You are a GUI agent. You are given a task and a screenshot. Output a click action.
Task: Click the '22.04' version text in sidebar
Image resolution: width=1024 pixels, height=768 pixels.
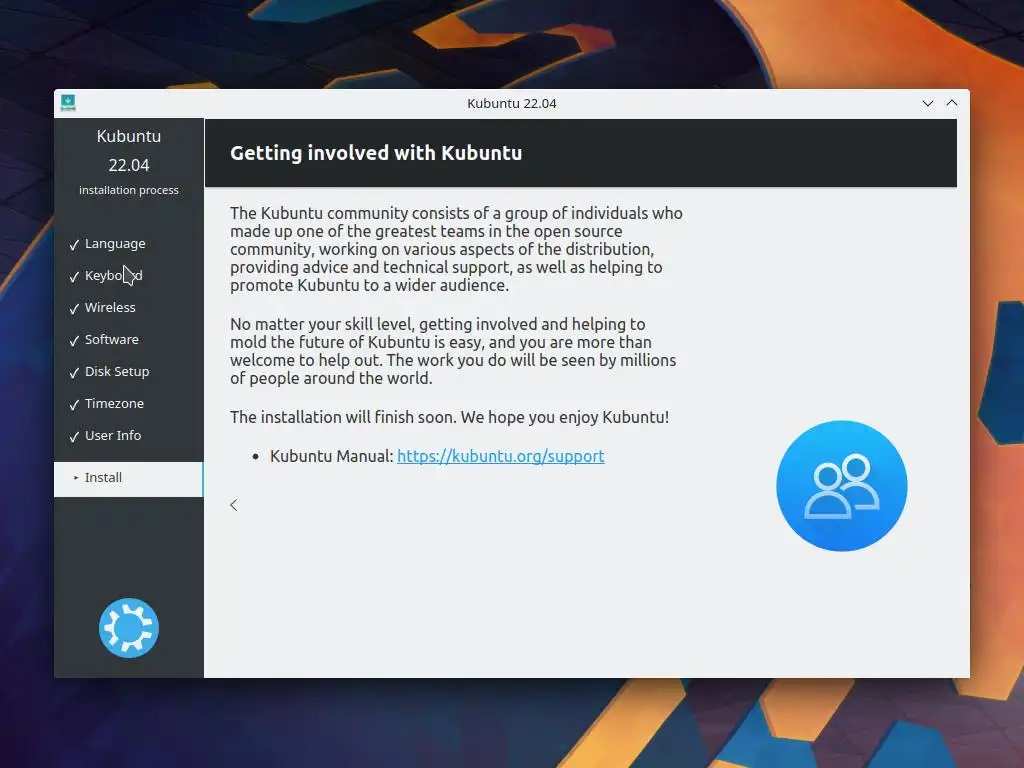(x=129, y=165)
